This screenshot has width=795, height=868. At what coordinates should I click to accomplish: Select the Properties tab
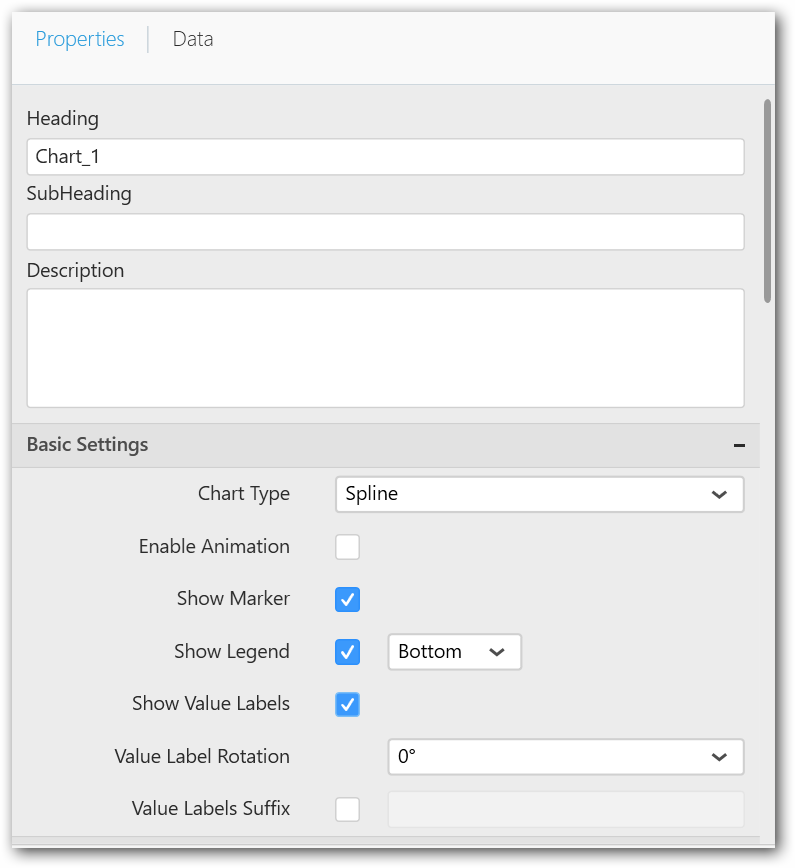point(80,39)
